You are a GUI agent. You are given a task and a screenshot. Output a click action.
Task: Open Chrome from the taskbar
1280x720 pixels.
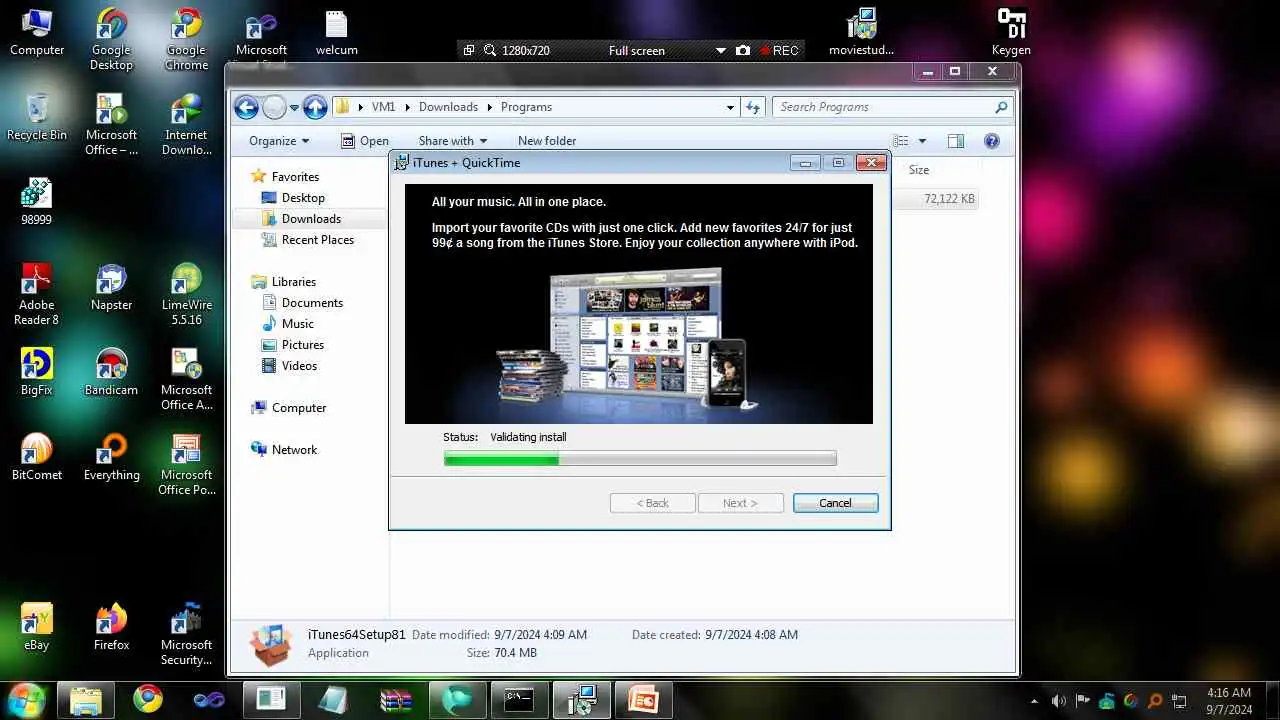148,700
